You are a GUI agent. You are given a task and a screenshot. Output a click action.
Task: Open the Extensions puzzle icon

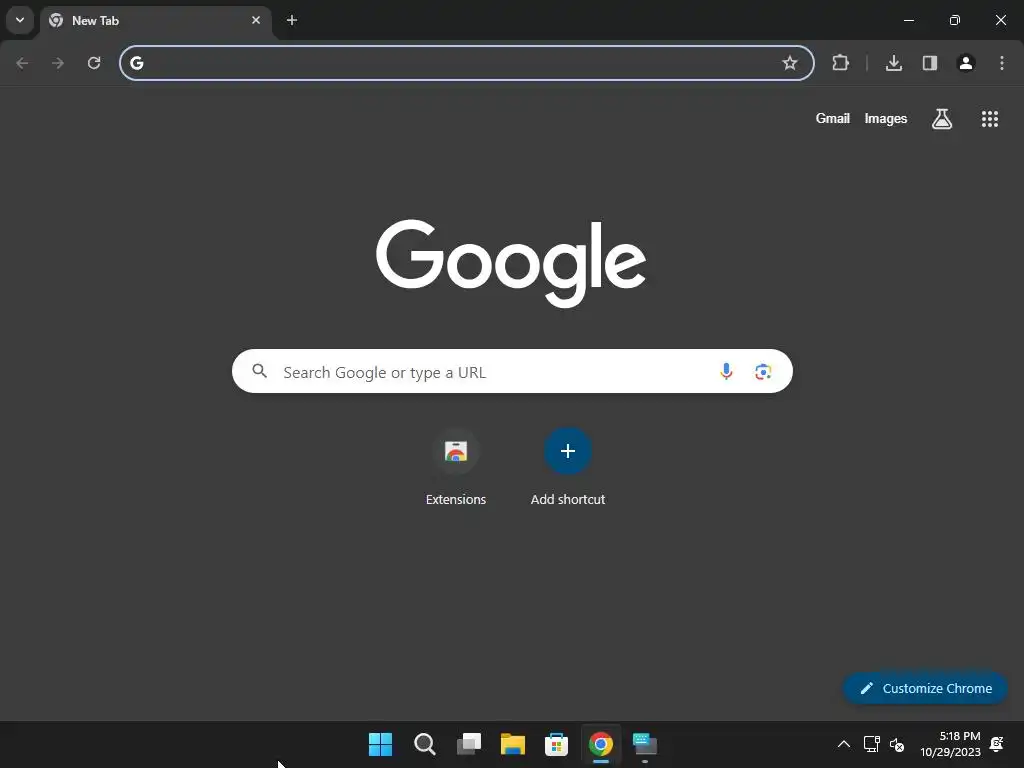click(840, 63)
